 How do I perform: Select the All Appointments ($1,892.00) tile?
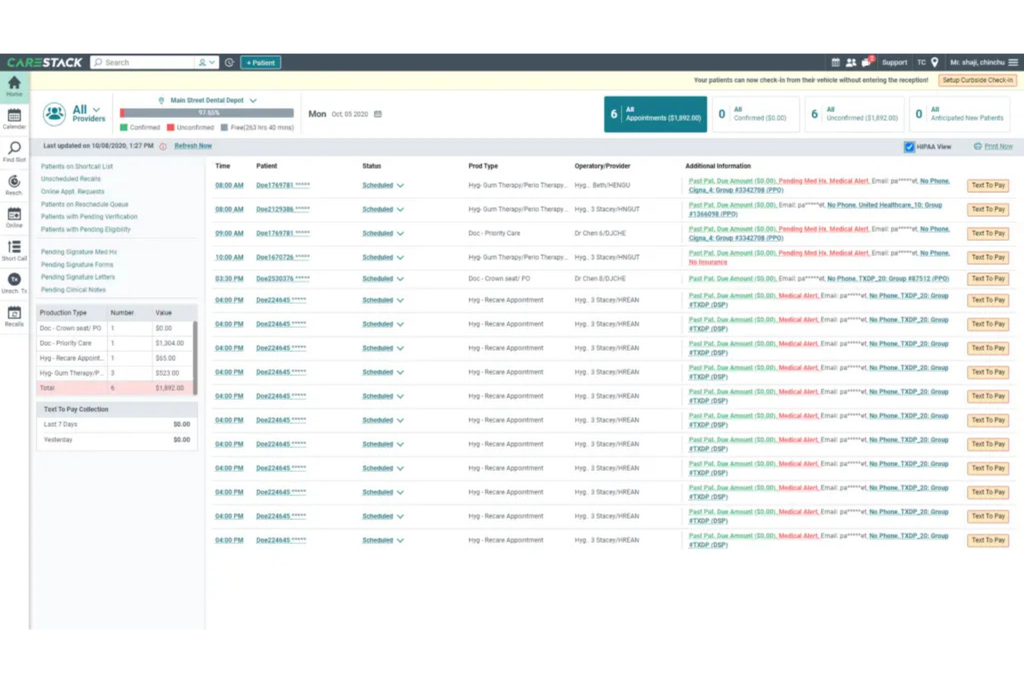655,114
